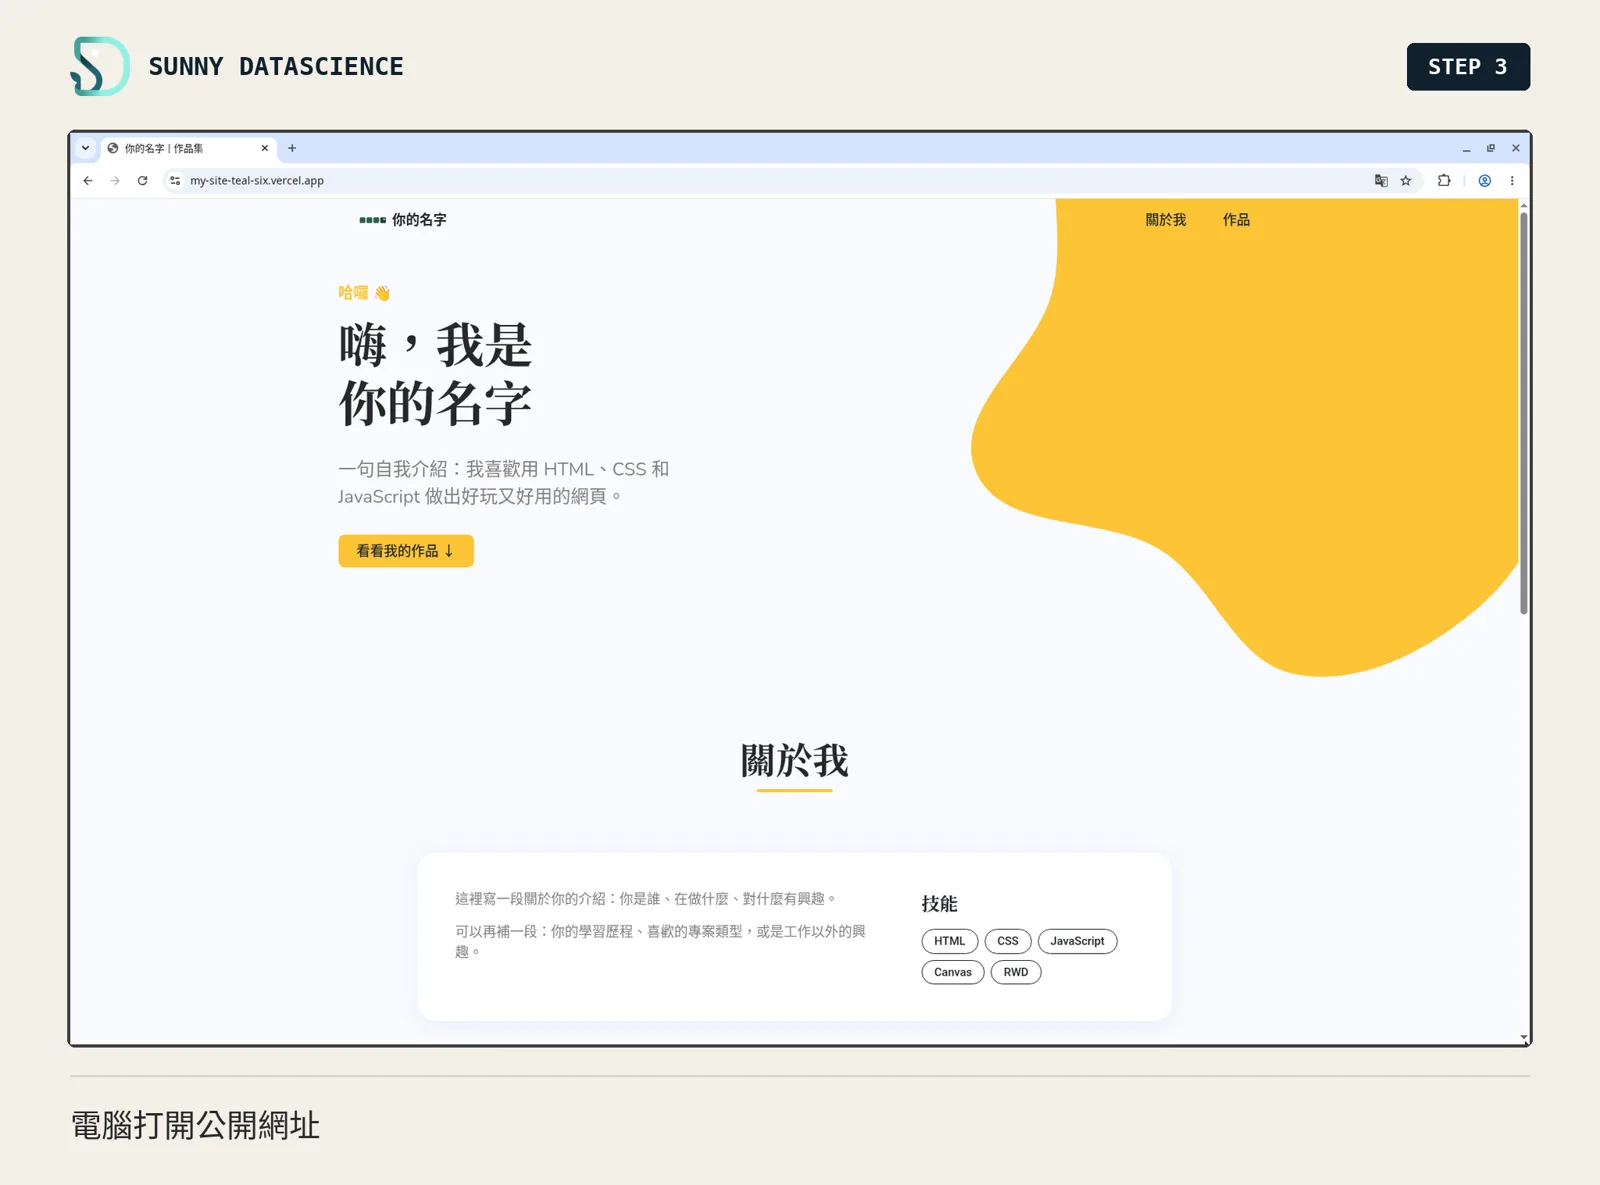Open the 關於我 navigation link

[1166, 220]
